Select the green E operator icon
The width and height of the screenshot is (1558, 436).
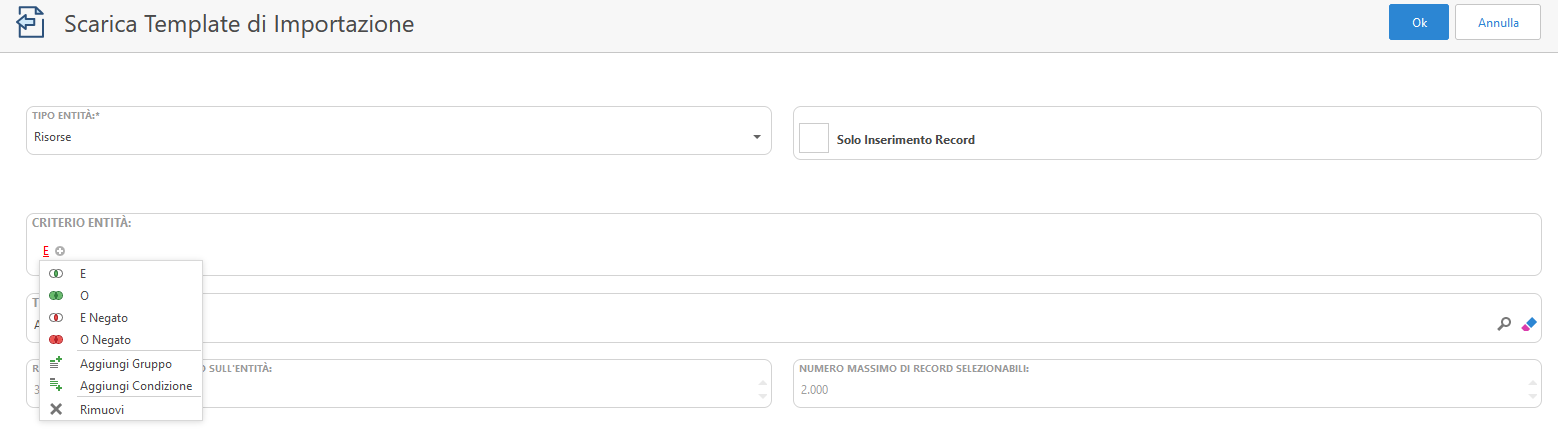56,273
